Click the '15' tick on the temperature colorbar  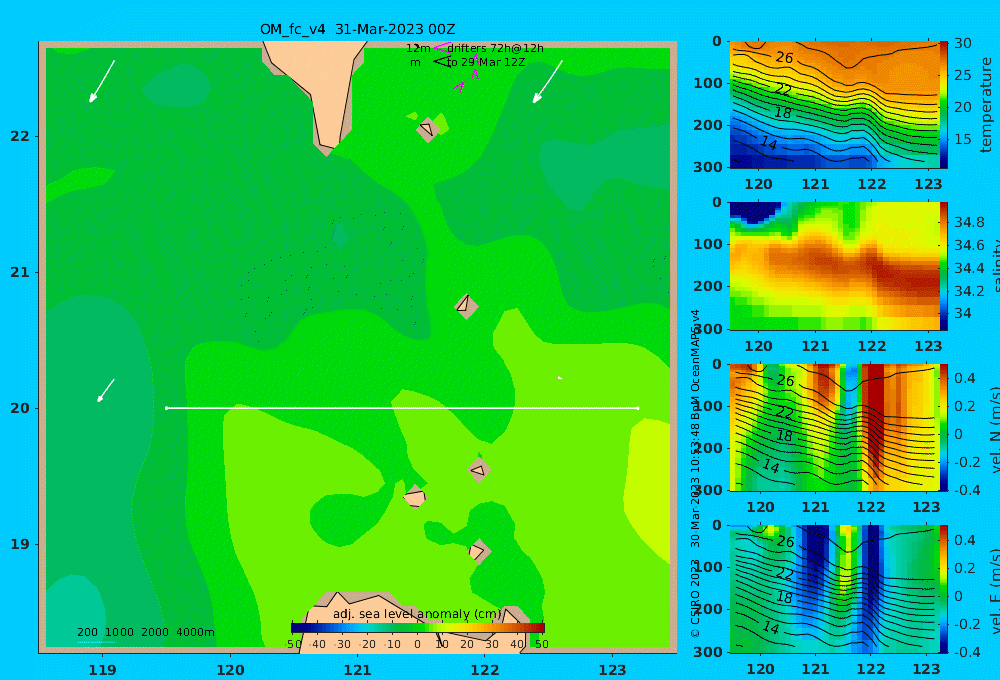(963, 138)
